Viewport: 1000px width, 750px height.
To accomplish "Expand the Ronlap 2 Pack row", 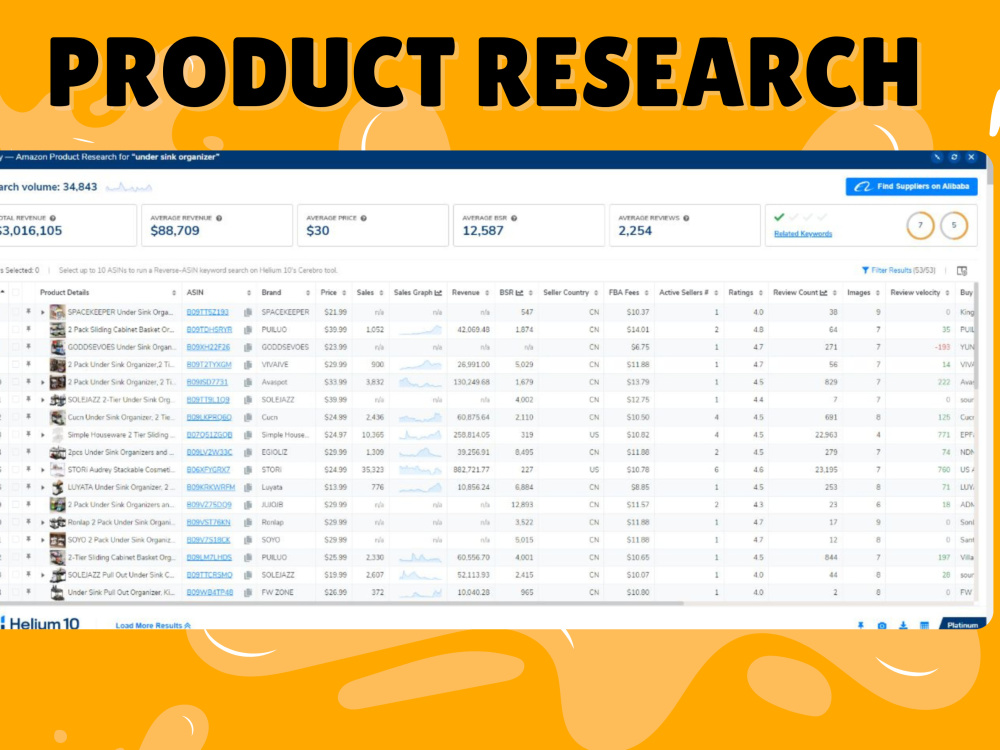I will pos(43,522).
